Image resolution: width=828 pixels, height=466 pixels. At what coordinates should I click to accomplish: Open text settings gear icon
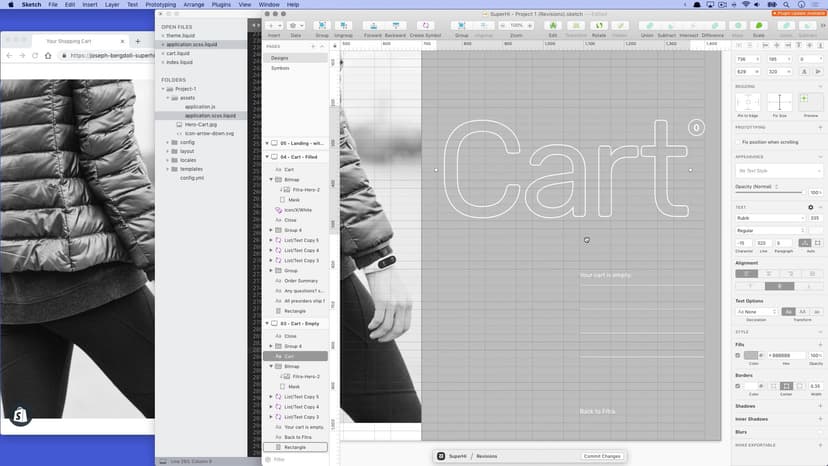[x=810, y=207]
